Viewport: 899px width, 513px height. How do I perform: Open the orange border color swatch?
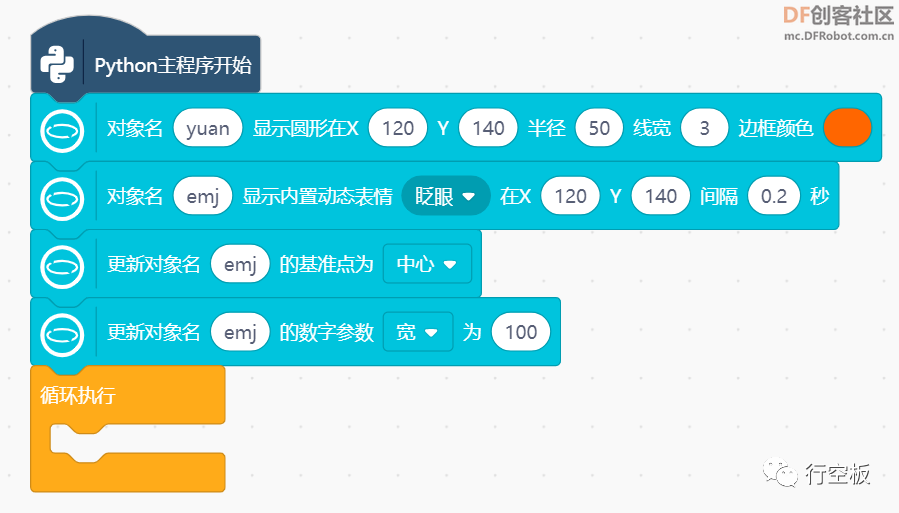point(847,127)
